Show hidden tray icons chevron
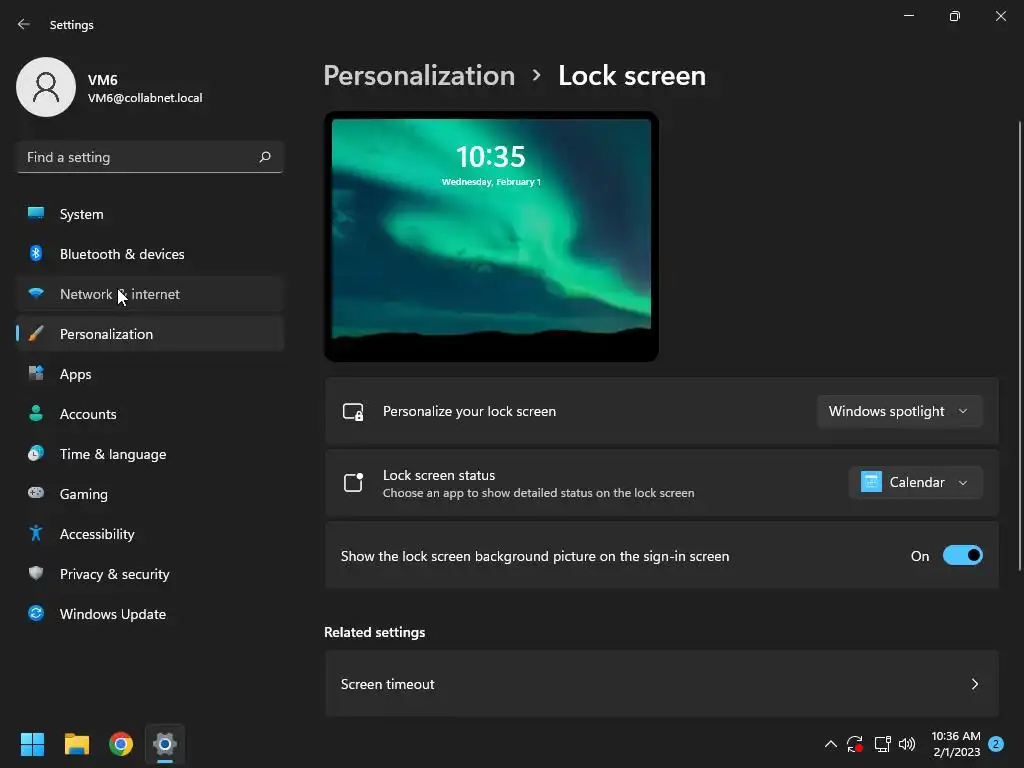 coord(831,744)
